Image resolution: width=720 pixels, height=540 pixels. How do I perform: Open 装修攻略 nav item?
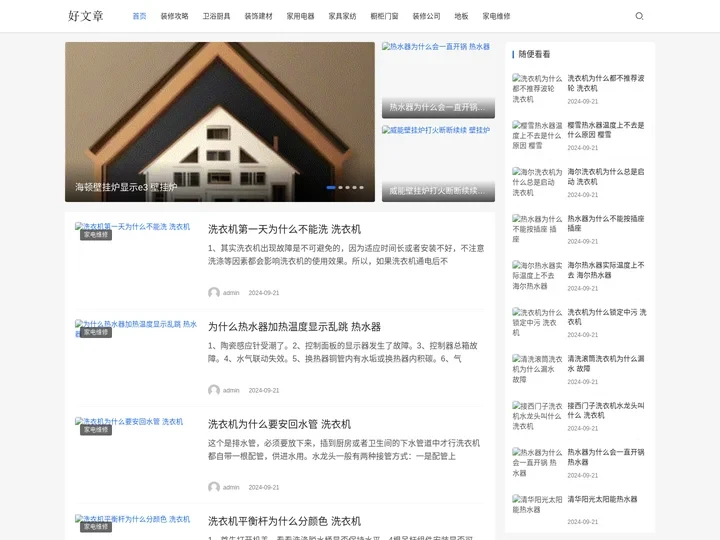click(174, 16)
